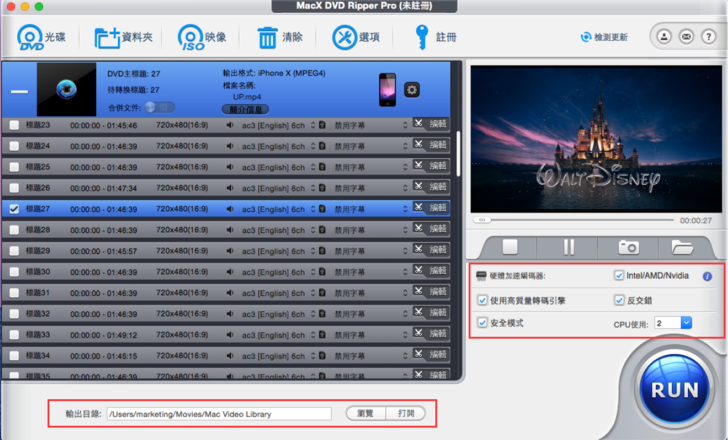Click scissors edit icon on 標題24 row
The height and width of the screenshot is (440, 728).
419,144
